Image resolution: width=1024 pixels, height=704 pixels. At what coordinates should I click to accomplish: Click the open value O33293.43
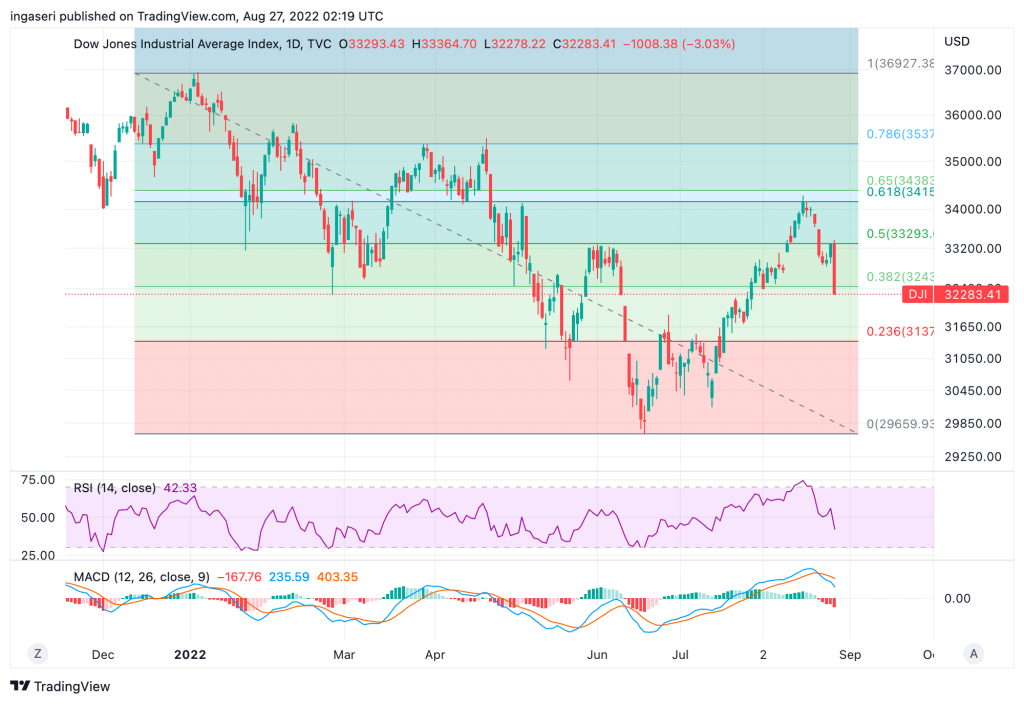(x=372, y=44)
